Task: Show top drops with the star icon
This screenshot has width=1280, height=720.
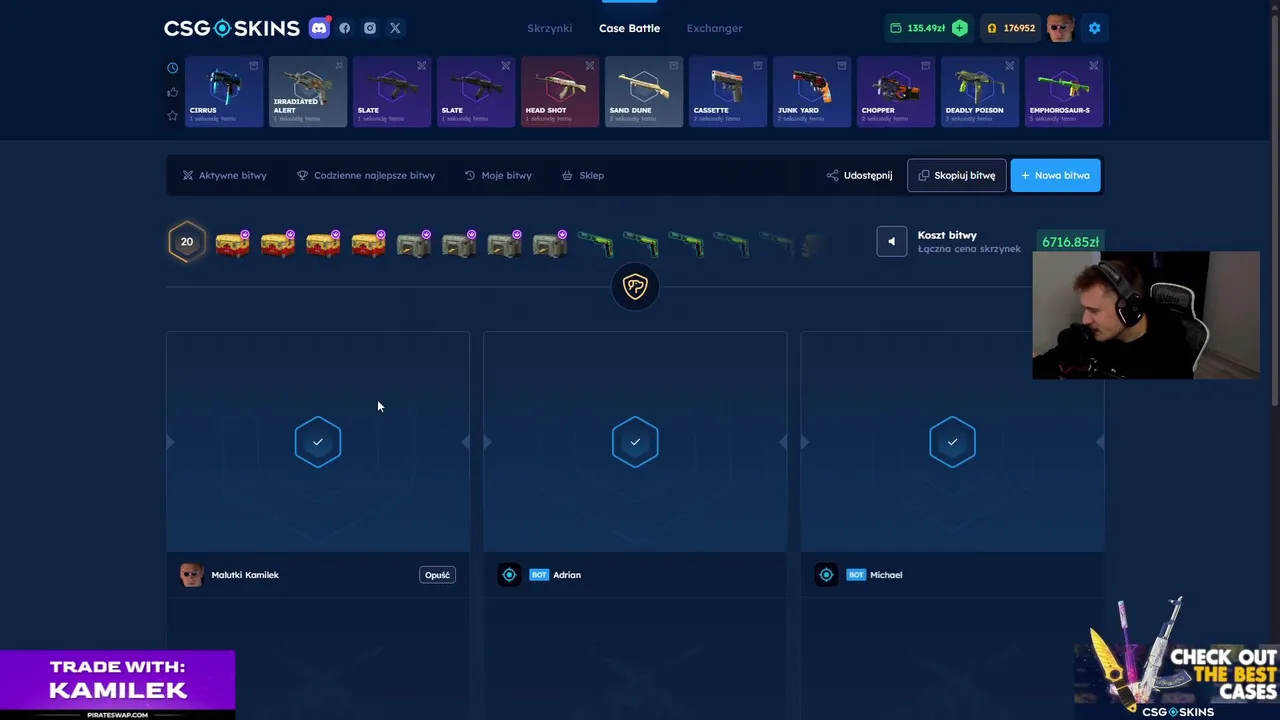Action: 172,116
